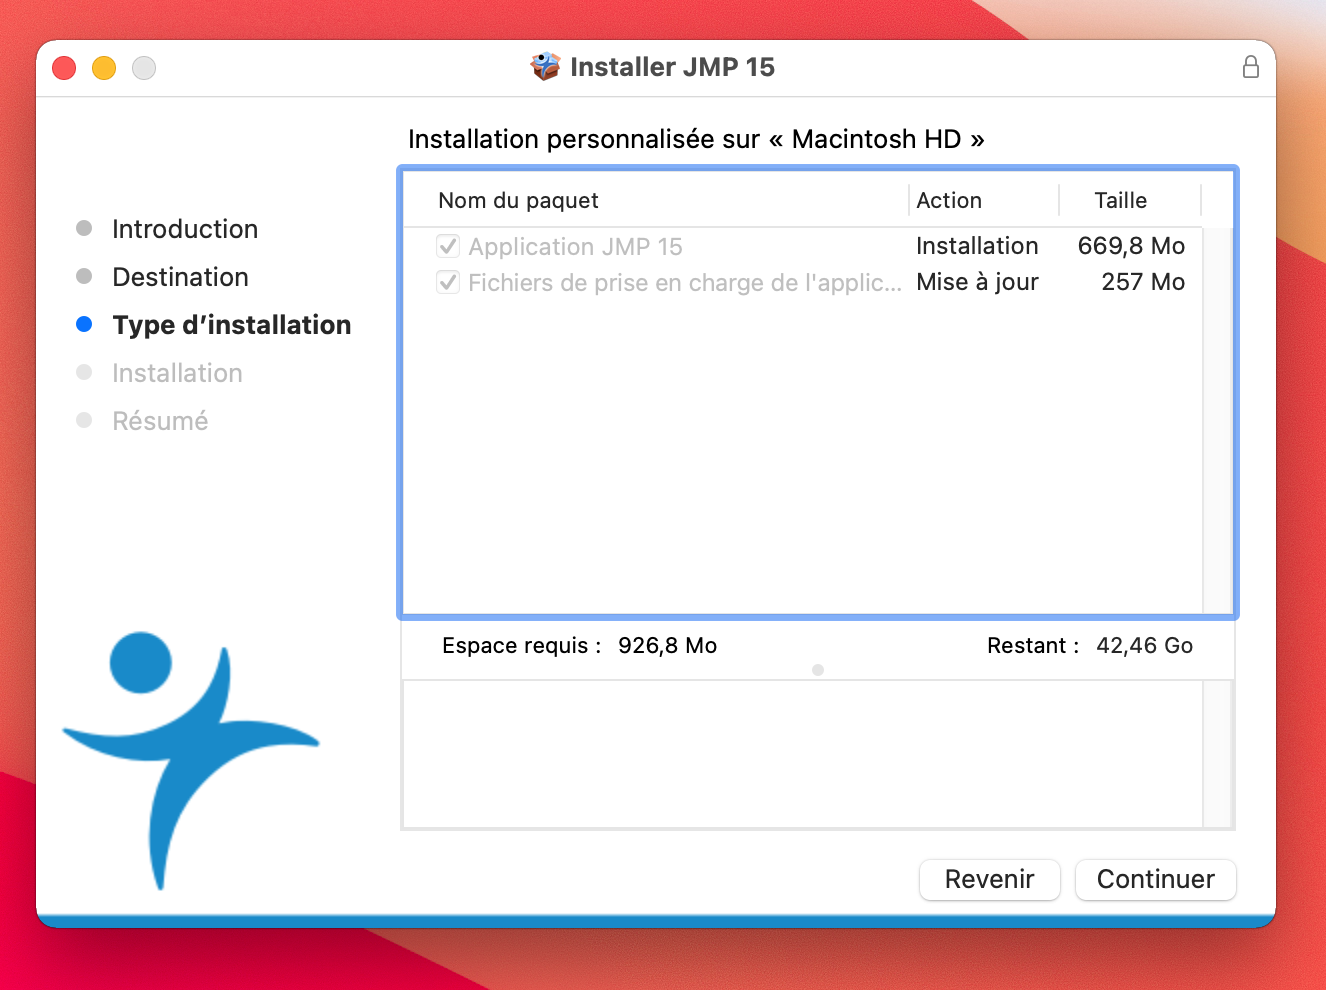Click the lock icon in the title bar
1326x990 pixels.
tap(1250, 67)
